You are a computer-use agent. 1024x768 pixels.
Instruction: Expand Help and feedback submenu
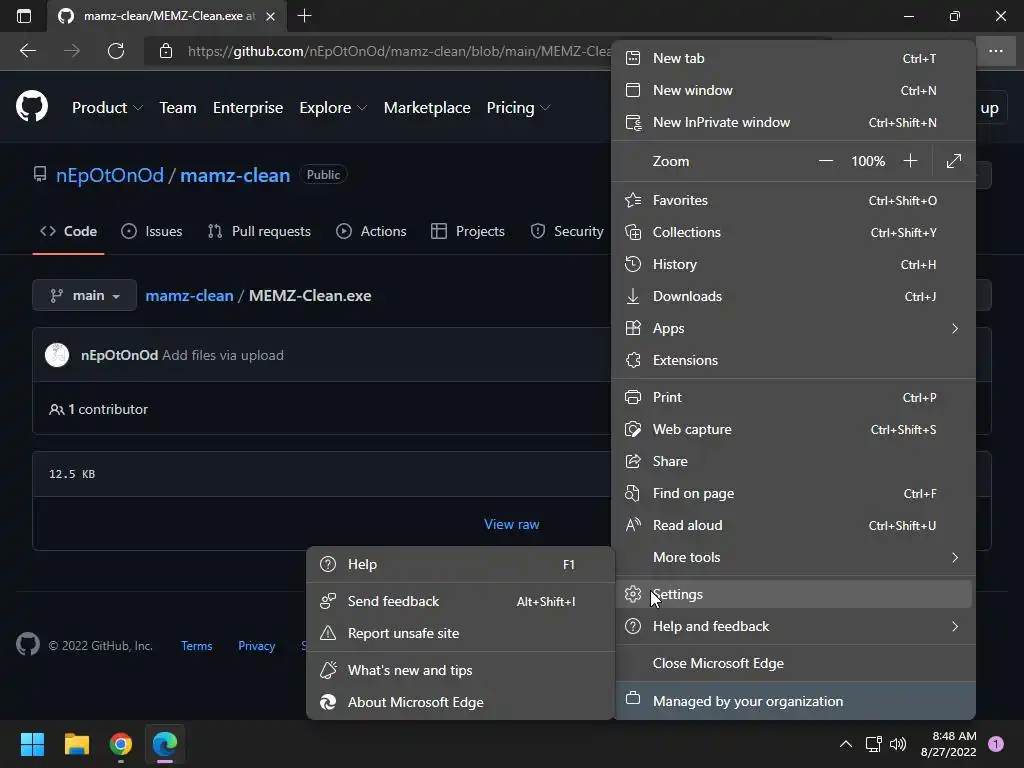click(793, 626)
